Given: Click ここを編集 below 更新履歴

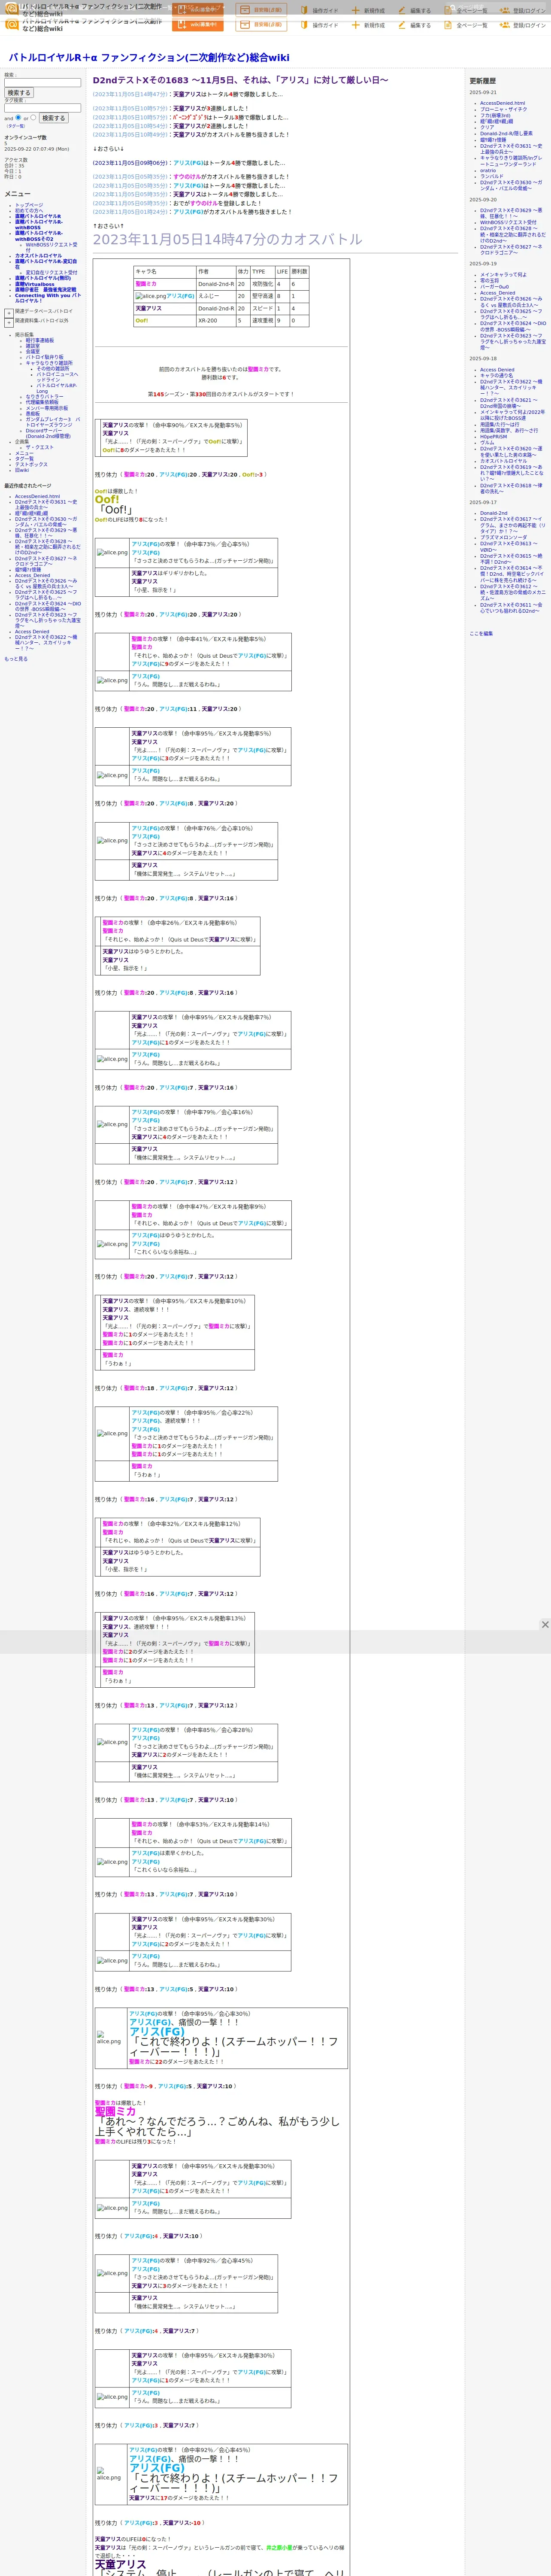Looking at the screenshot, I should (x=481, y=634).
